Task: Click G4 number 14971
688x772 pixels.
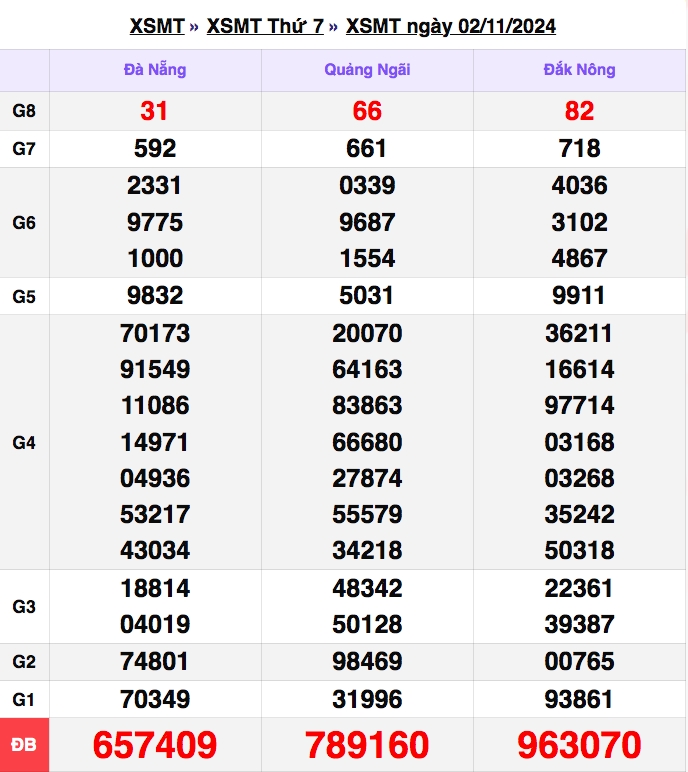Action: (154, 442)
